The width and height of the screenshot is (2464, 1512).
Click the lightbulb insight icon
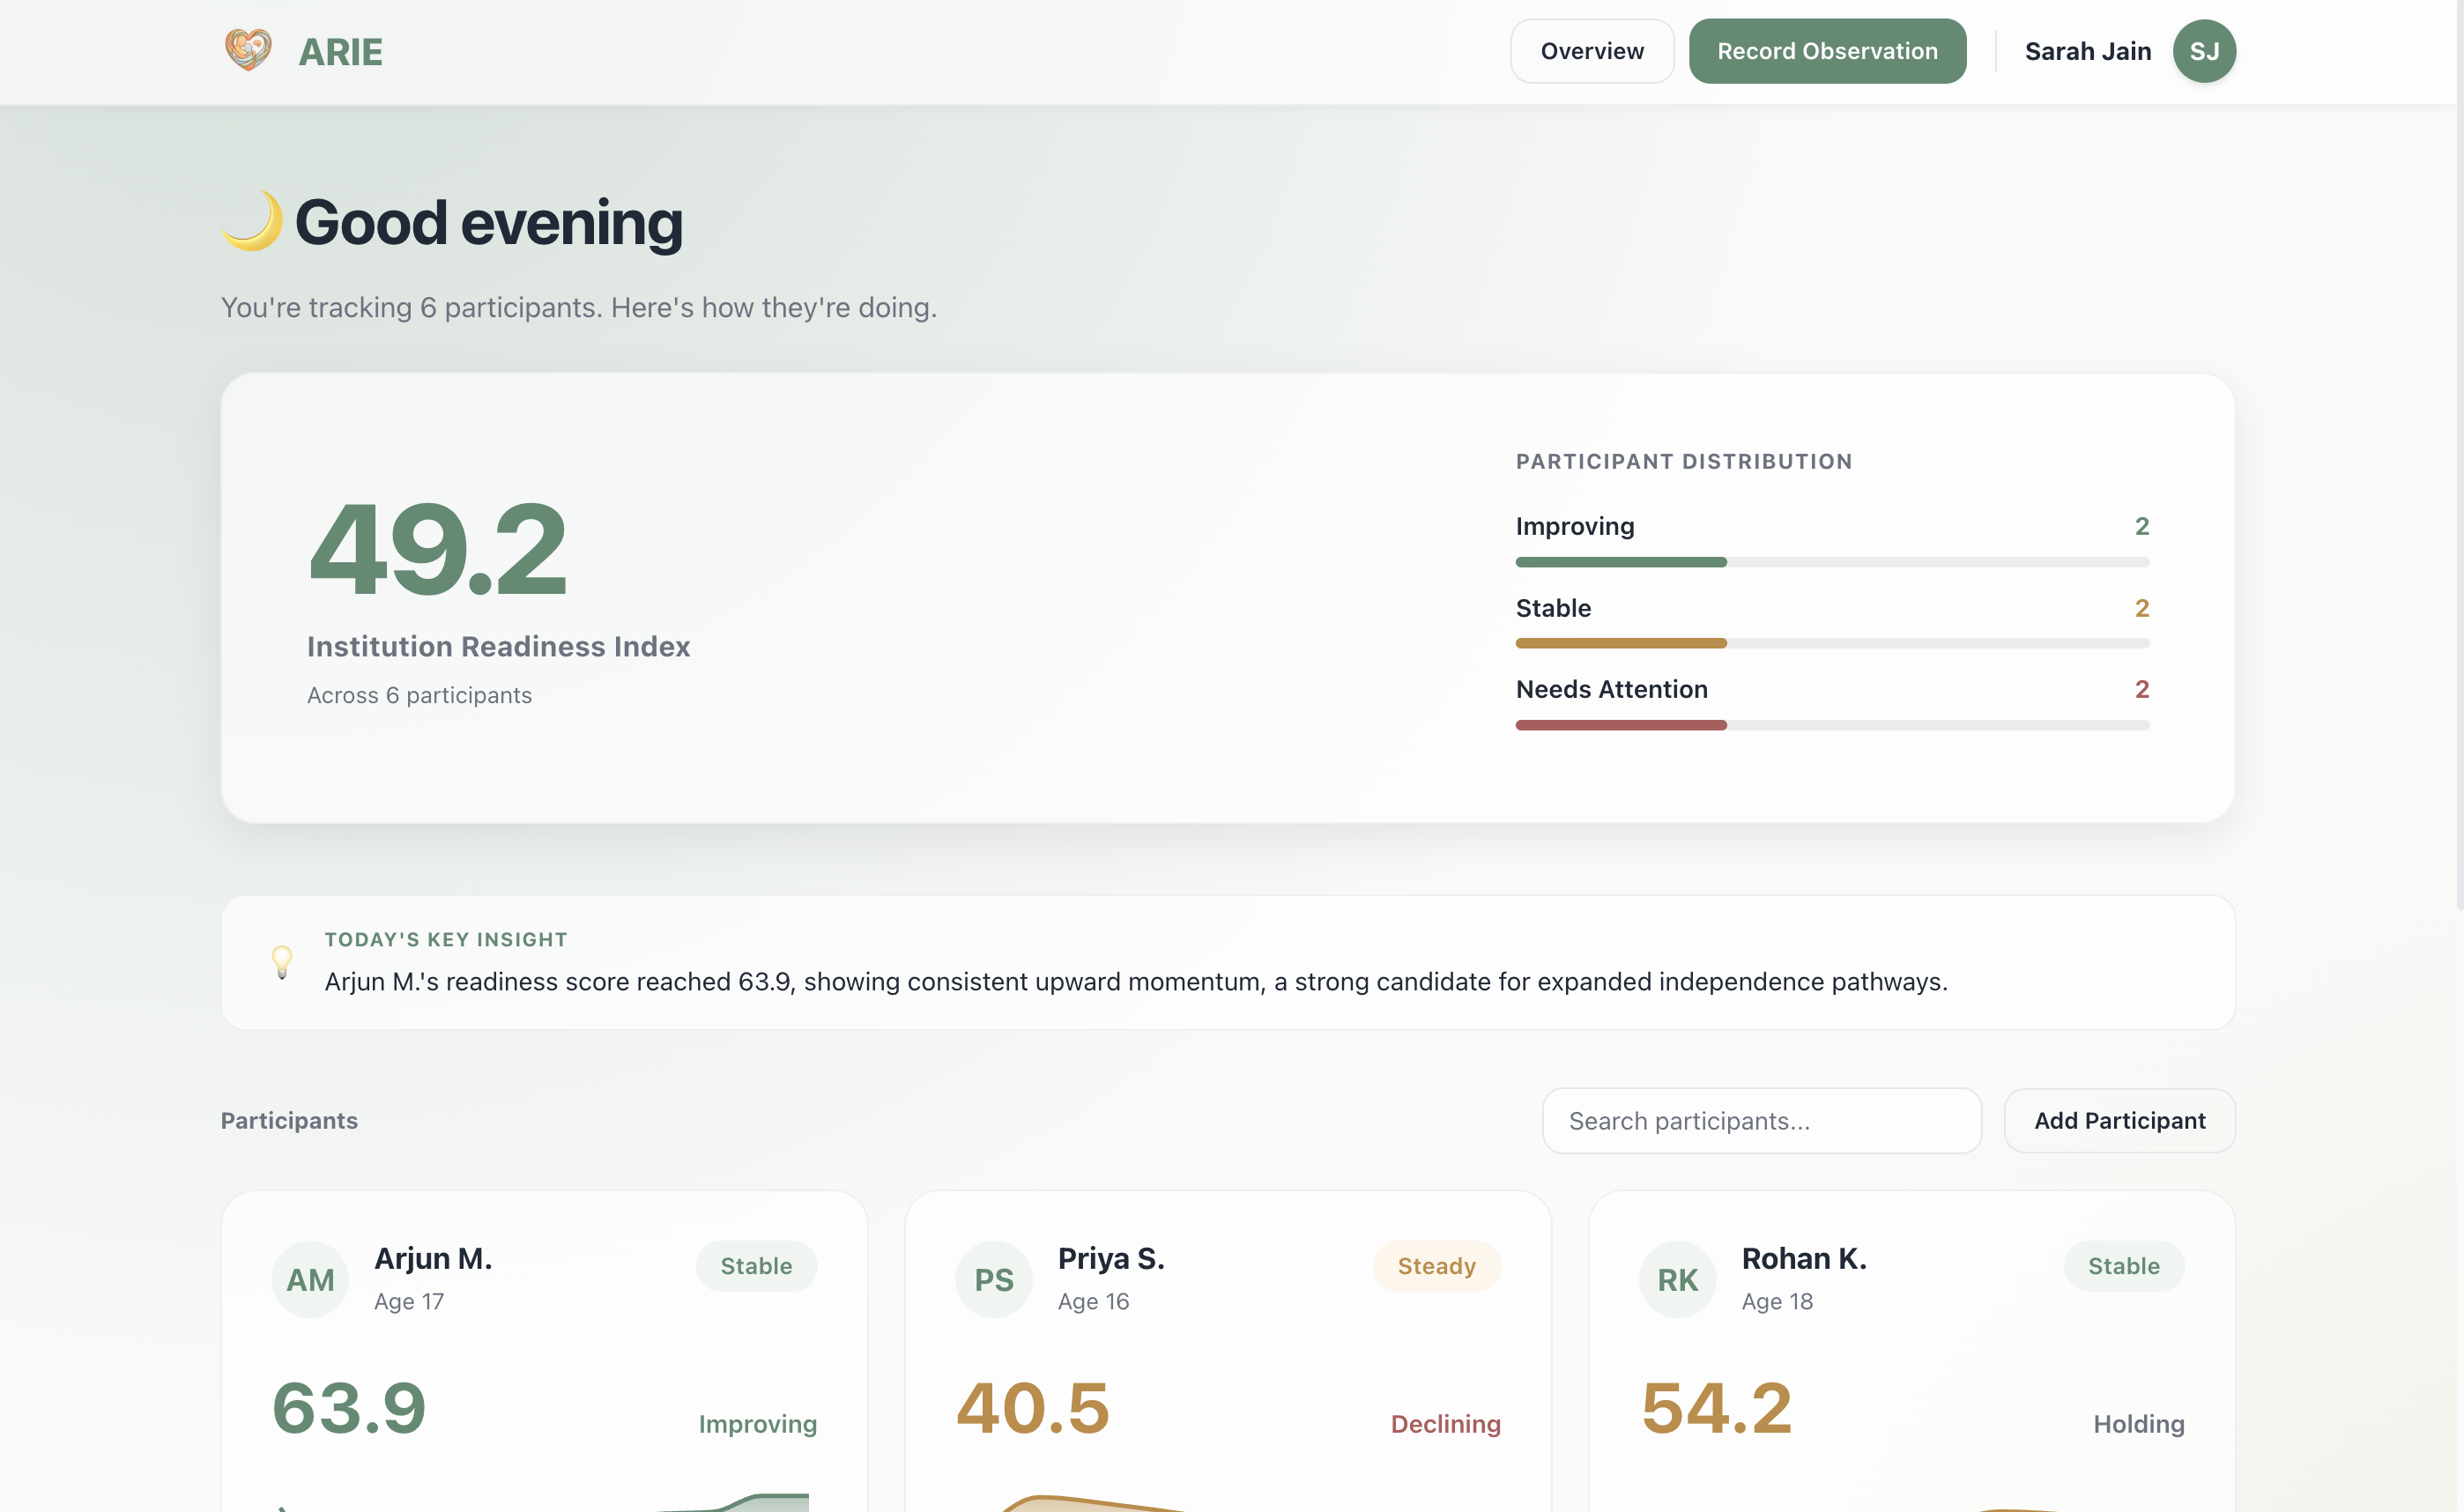click(x=282, y=962)
